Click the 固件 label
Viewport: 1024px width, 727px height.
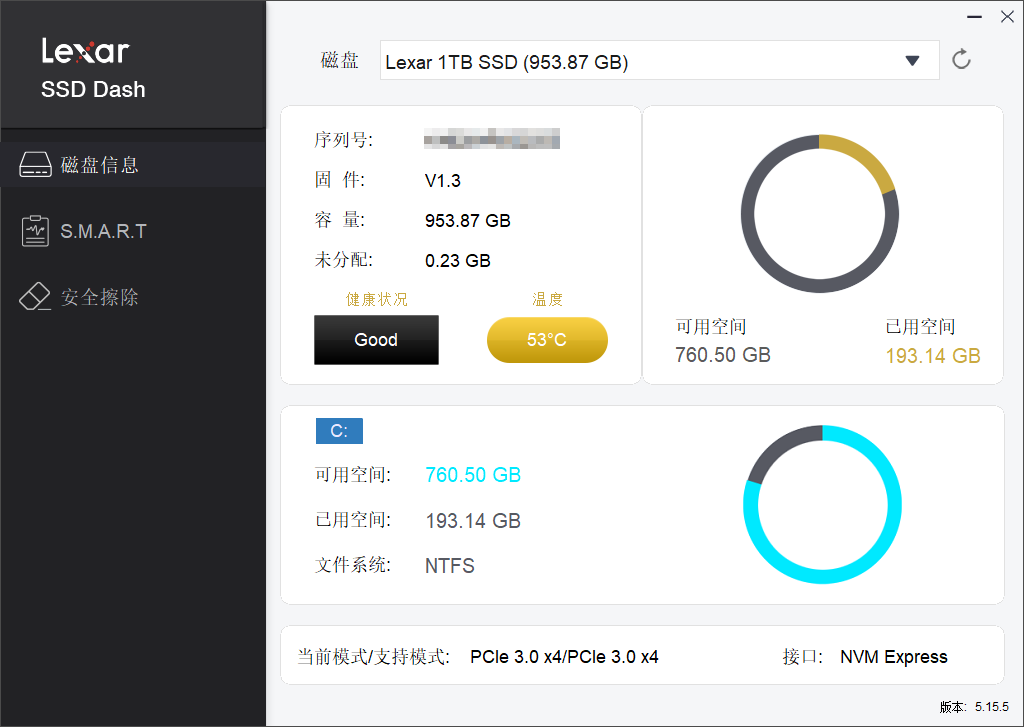tap(340, 180)
